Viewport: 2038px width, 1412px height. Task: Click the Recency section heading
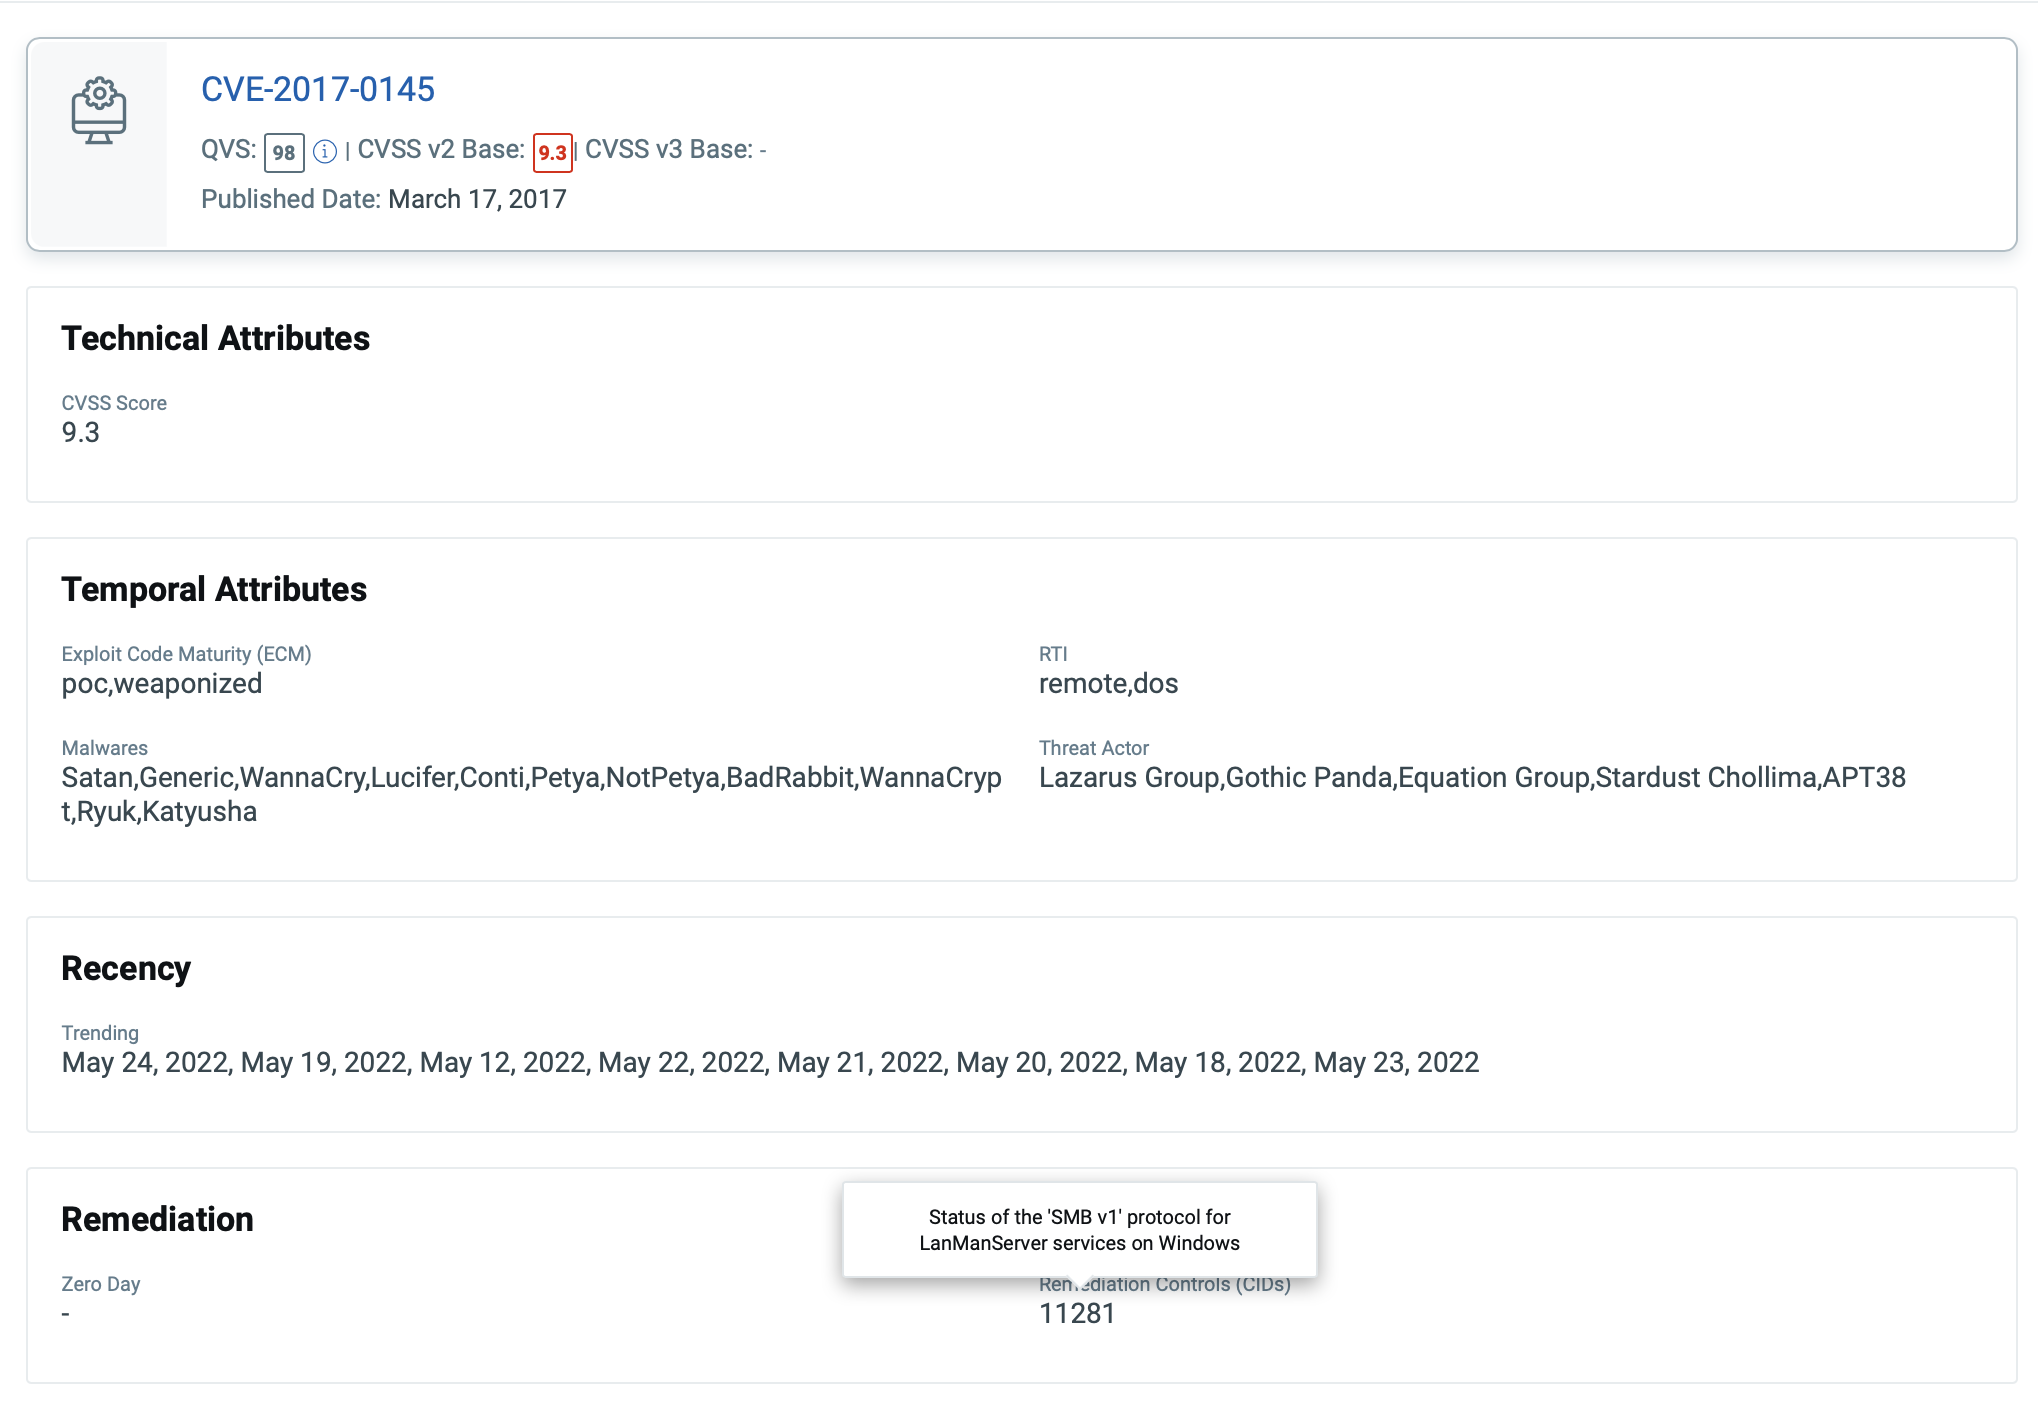coord(125,968)
